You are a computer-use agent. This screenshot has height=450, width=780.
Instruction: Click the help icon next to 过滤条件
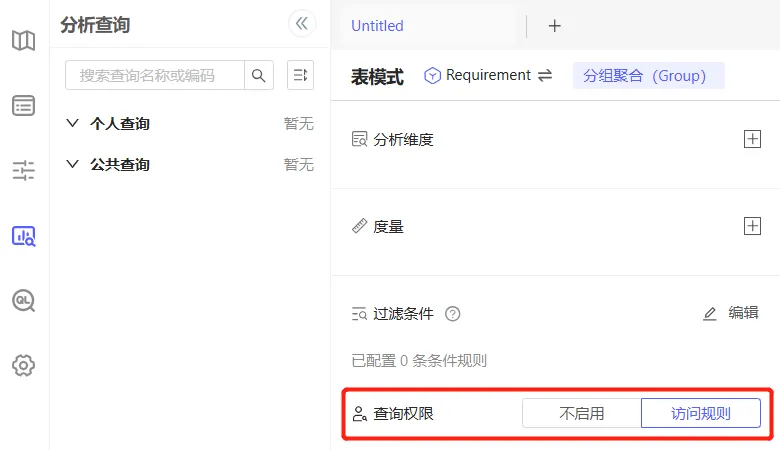[x=452, y=314]
